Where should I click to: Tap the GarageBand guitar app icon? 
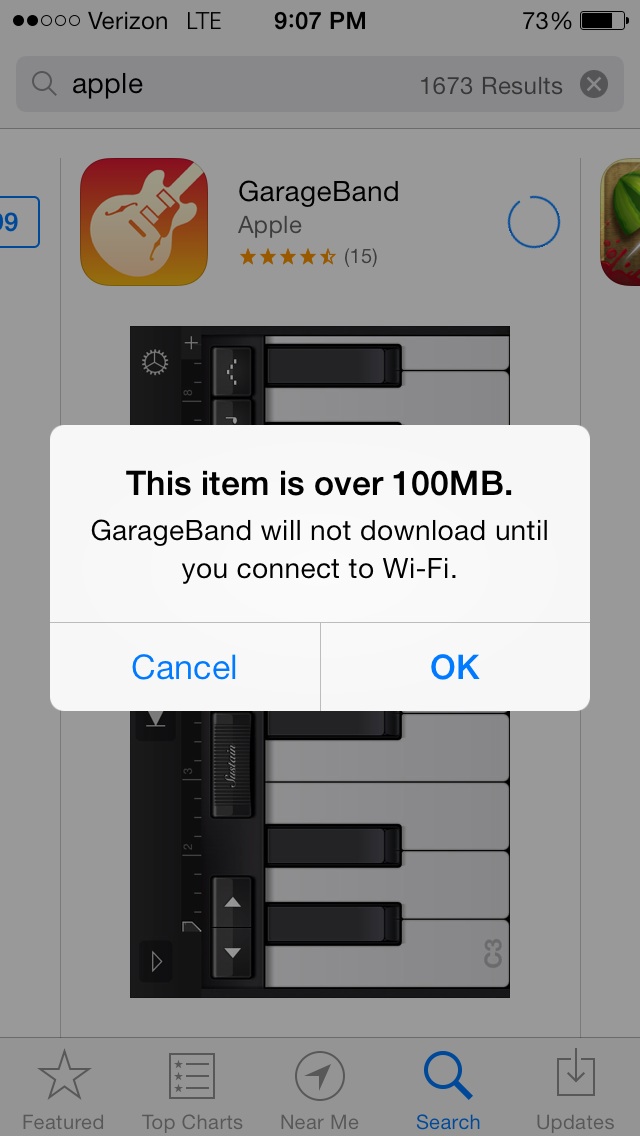[144, 222]
